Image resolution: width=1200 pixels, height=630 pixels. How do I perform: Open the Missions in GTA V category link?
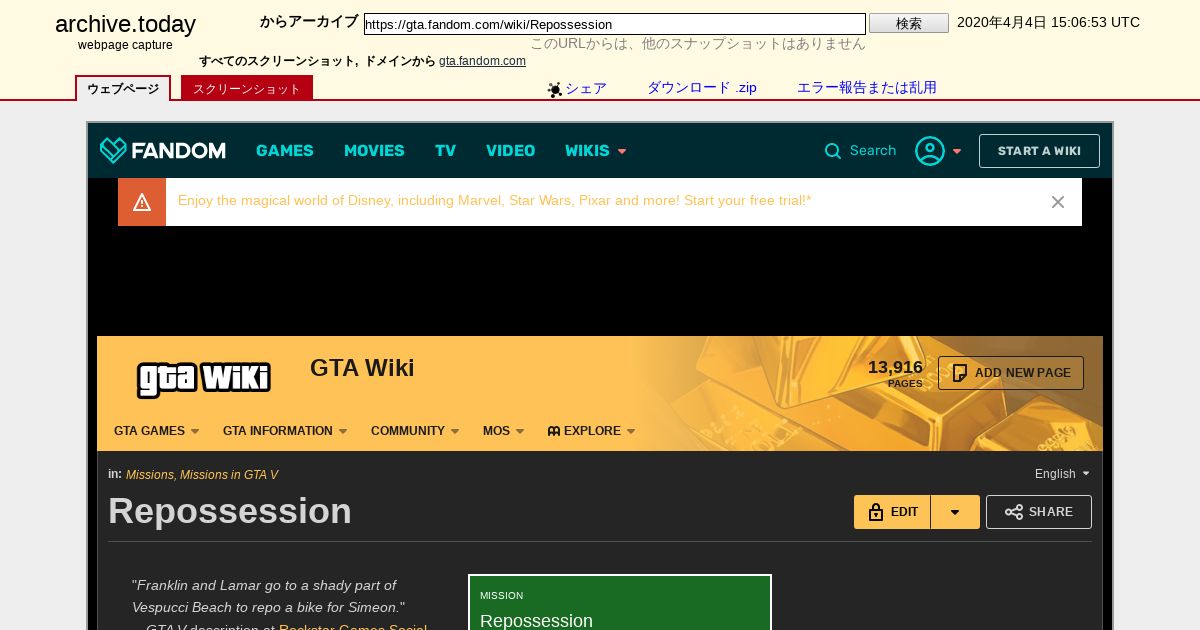point(229,475)
